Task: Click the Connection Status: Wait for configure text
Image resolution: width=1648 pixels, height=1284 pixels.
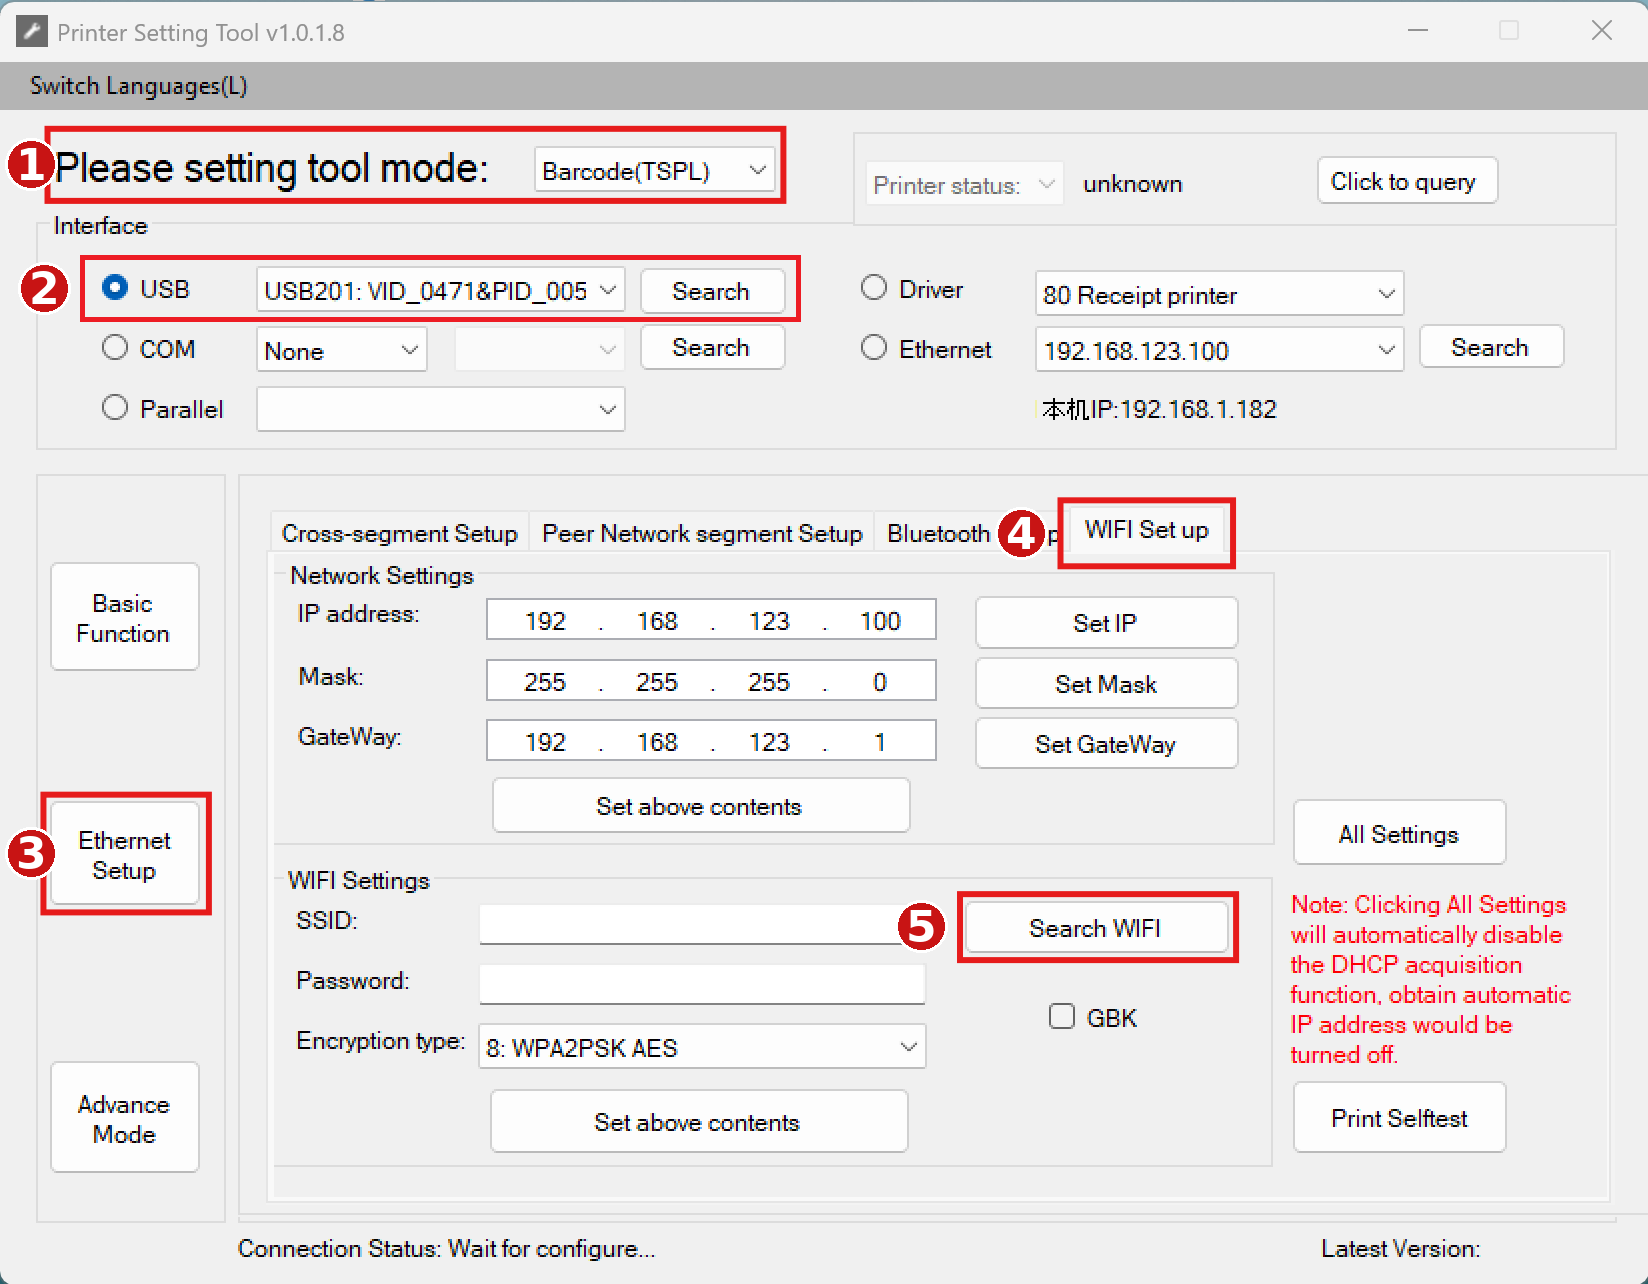Action: 446,1249
